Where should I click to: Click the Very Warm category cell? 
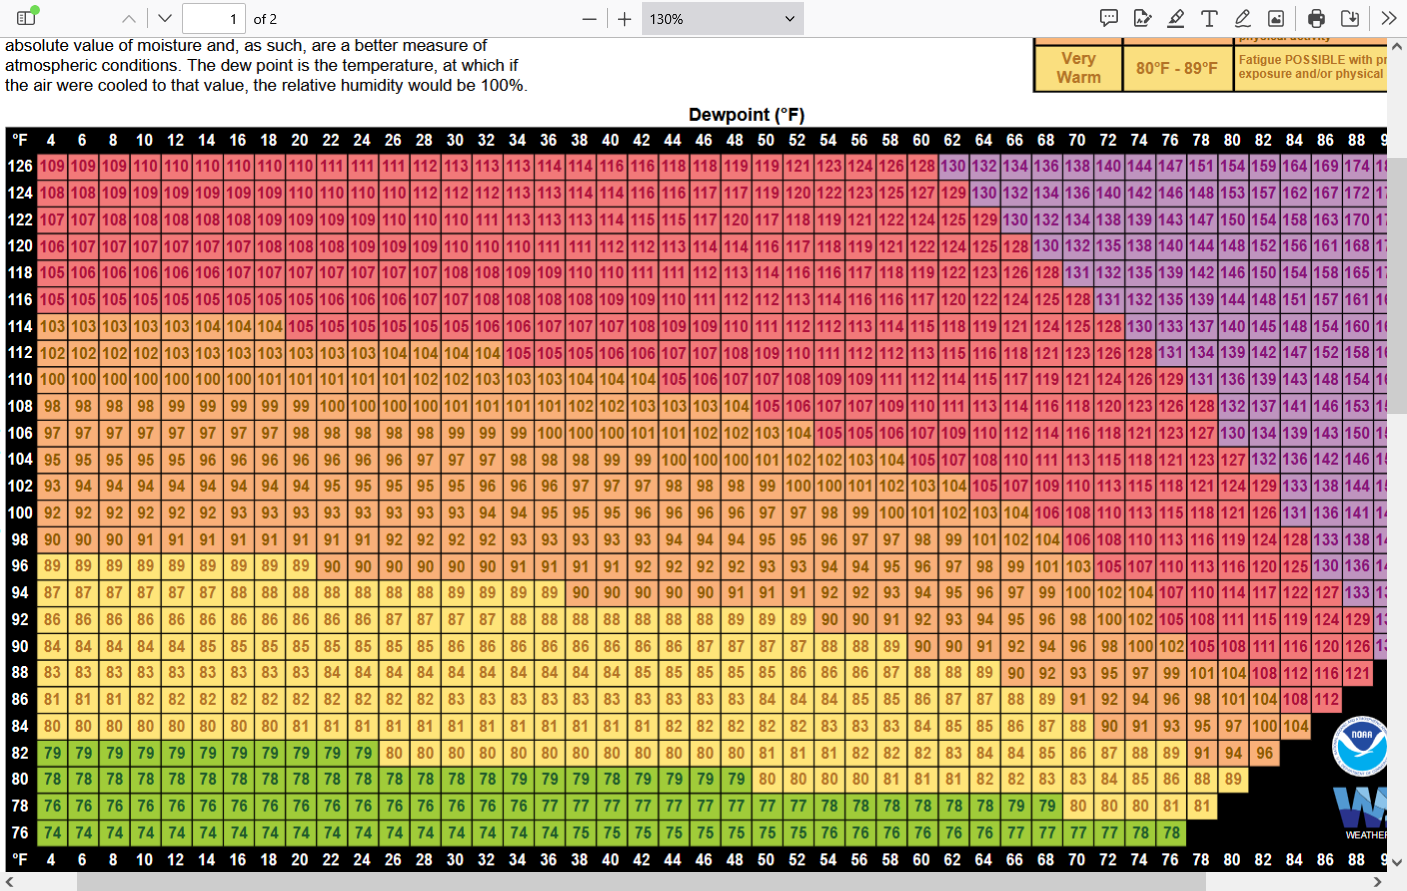point(1078,68)
